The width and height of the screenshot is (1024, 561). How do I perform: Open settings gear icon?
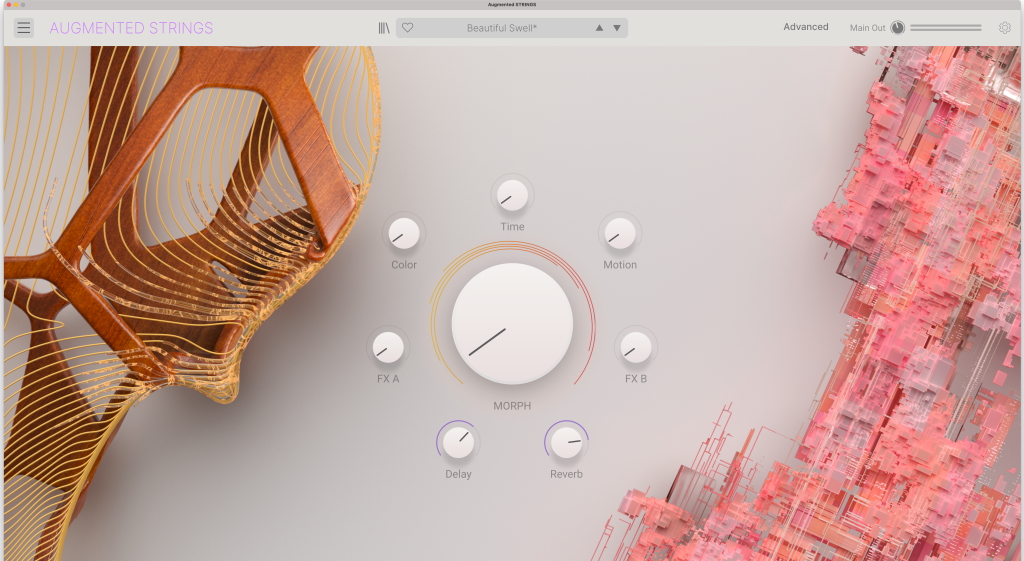click(1004, 27)
